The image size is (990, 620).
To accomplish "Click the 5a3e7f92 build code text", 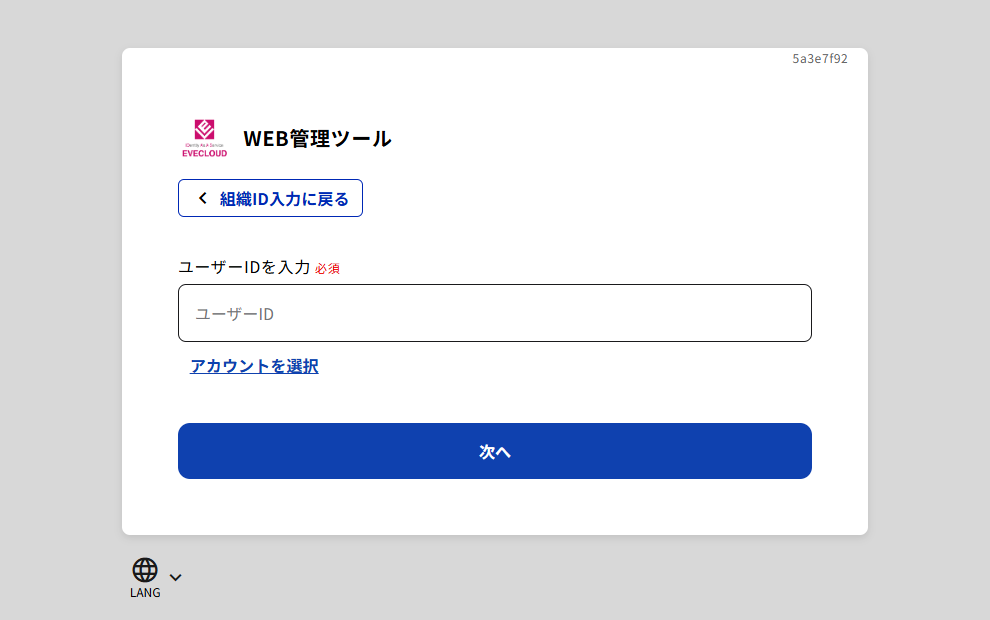I will [820, 59].
